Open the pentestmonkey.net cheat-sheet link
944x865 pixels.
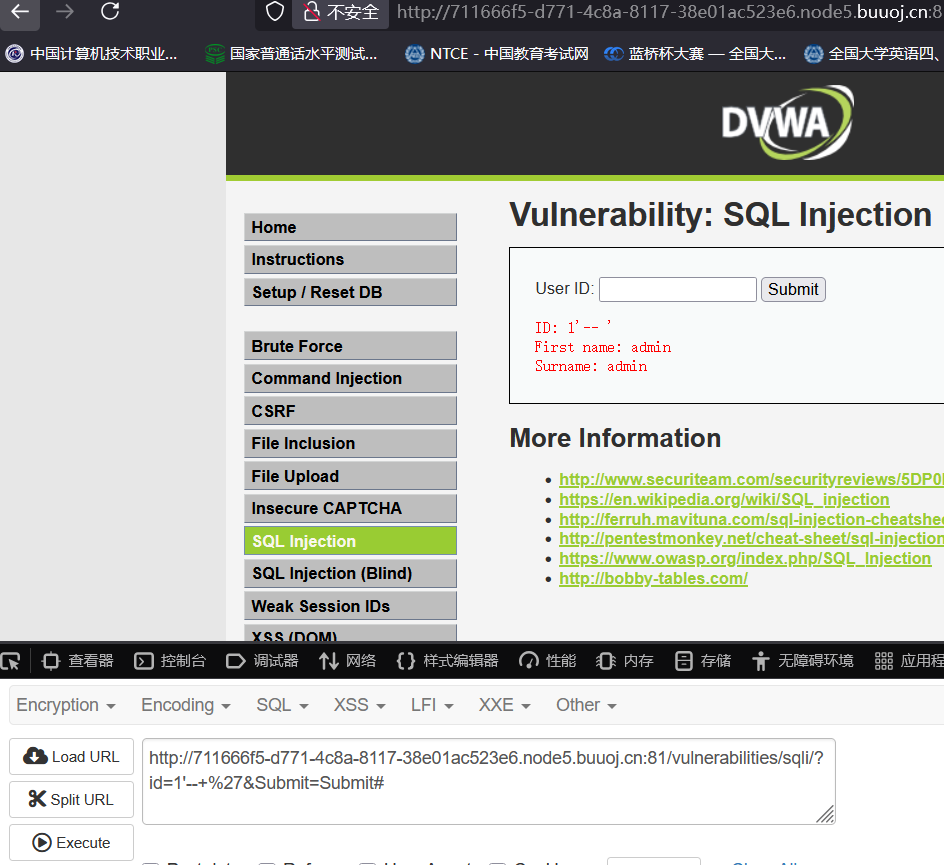(751, 539)
